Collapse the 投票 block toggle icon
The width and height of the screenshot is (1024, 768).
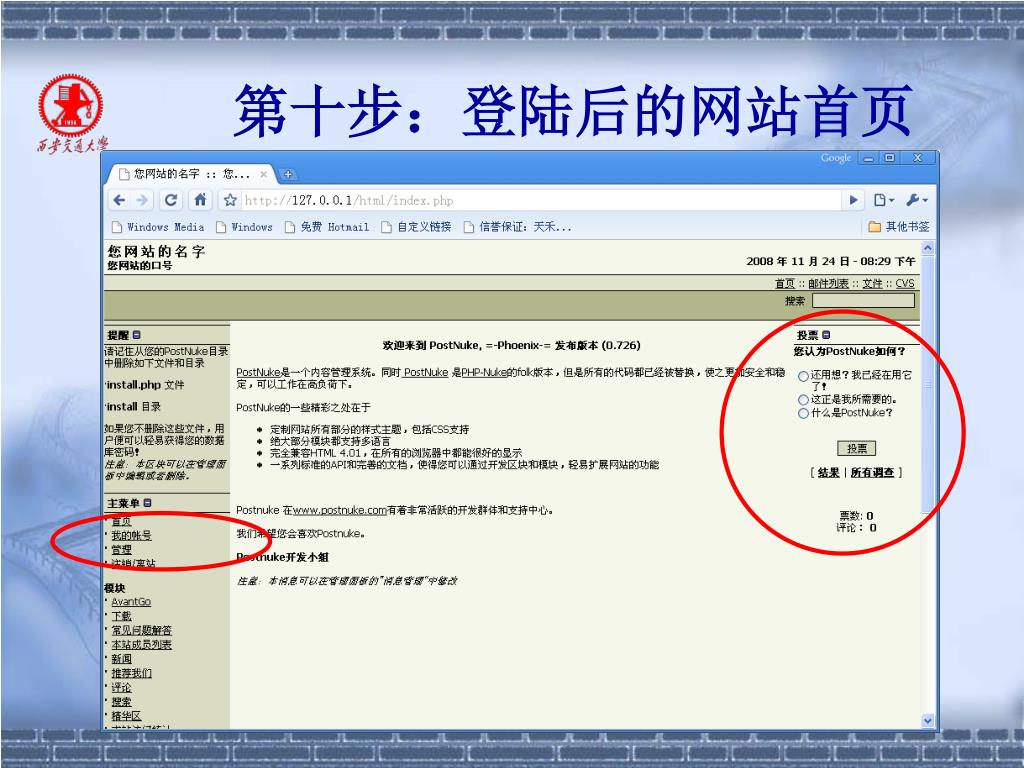tap(826, 335)
